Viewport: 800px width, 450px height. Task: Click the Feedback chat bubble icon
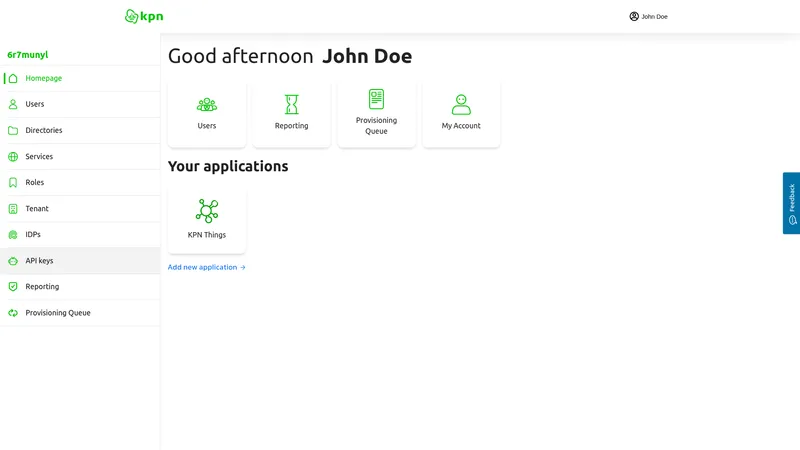[x=792, y=220]
